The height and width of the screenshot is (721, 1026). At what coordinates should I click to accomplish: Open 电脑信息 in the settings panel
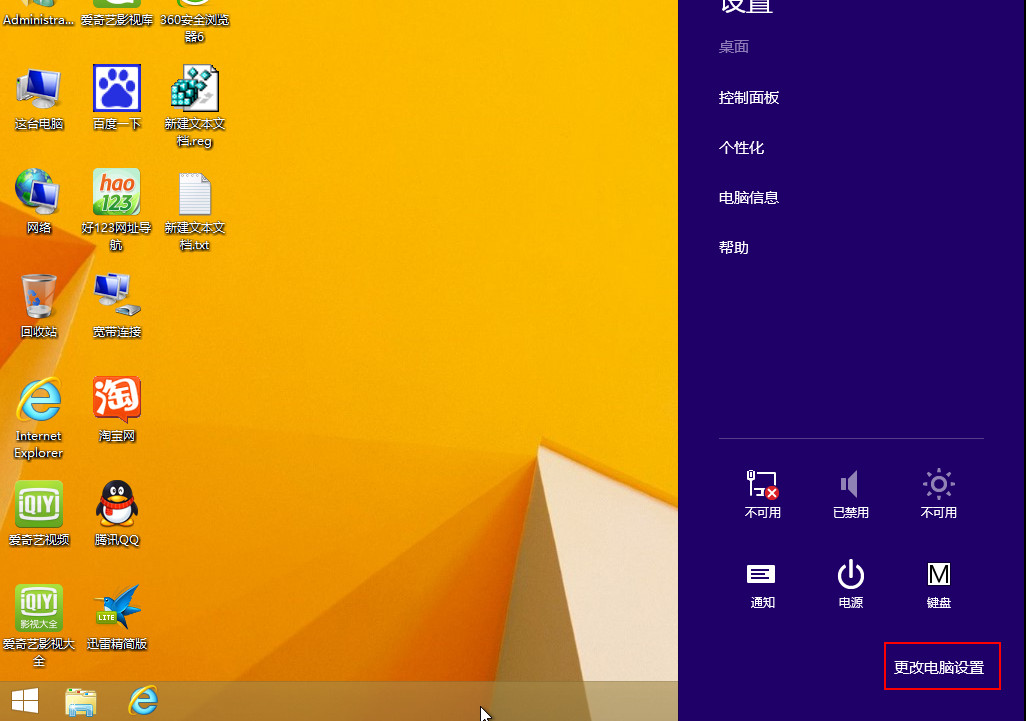(x=749, y=198)
